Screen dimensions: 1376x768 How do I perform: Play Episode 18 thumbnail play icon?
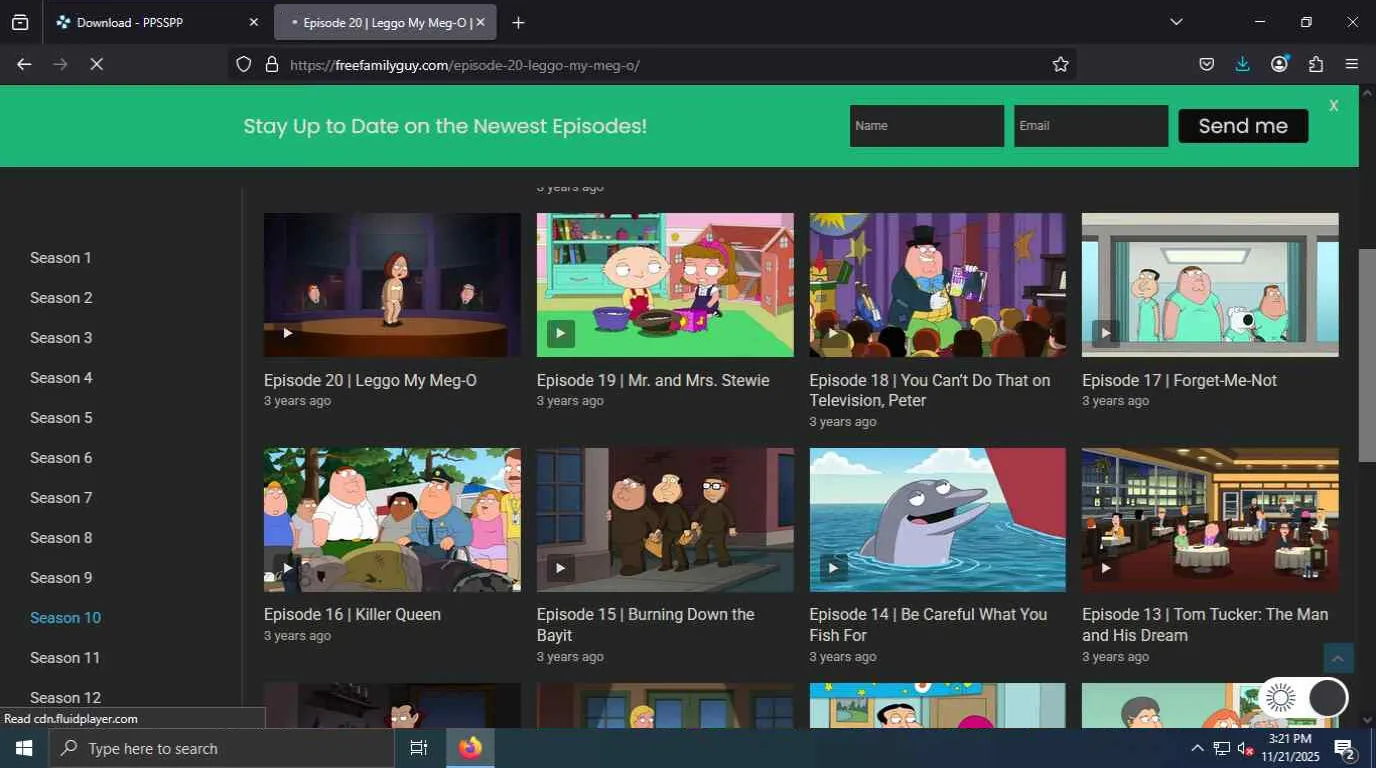click(833, 333)
